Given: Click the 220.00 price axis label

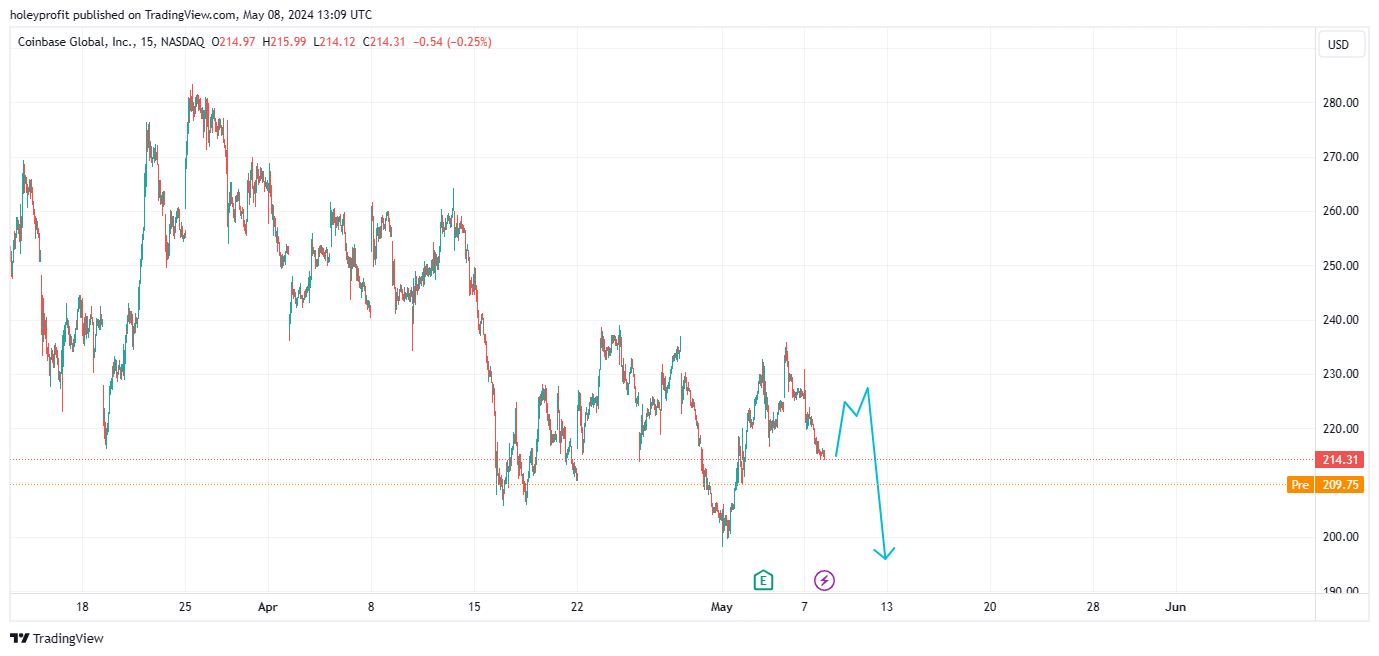Looking at the screenshot, I should coord(1340,428).
